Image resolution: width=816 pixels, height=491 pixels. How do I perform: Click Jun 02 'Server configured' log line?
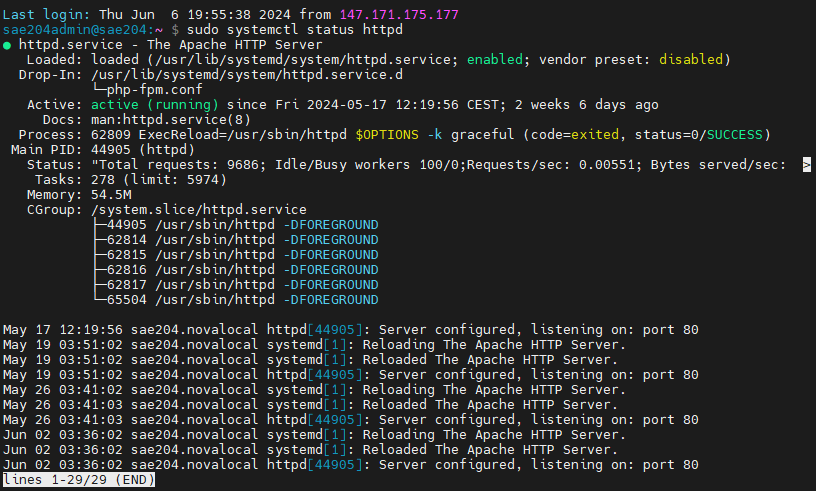[x=351, y=465]
